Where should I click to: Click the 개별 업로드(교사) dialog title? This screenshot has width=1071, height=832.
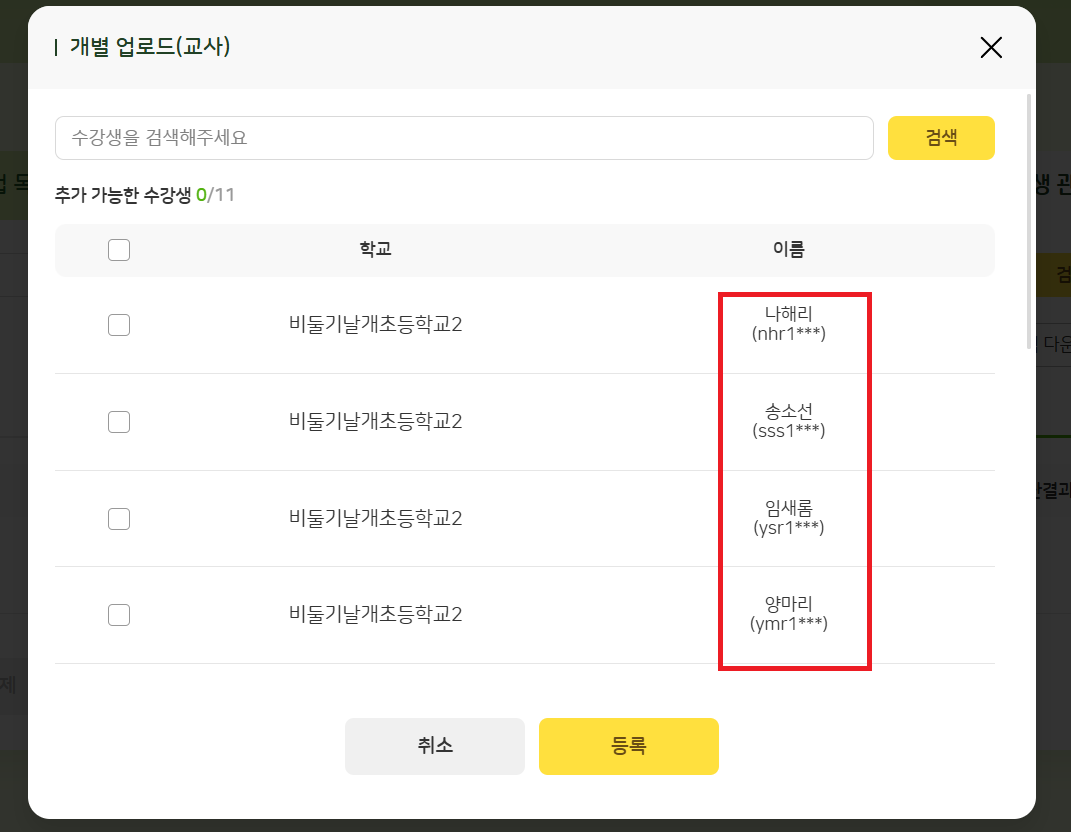[x=150, y=47]
